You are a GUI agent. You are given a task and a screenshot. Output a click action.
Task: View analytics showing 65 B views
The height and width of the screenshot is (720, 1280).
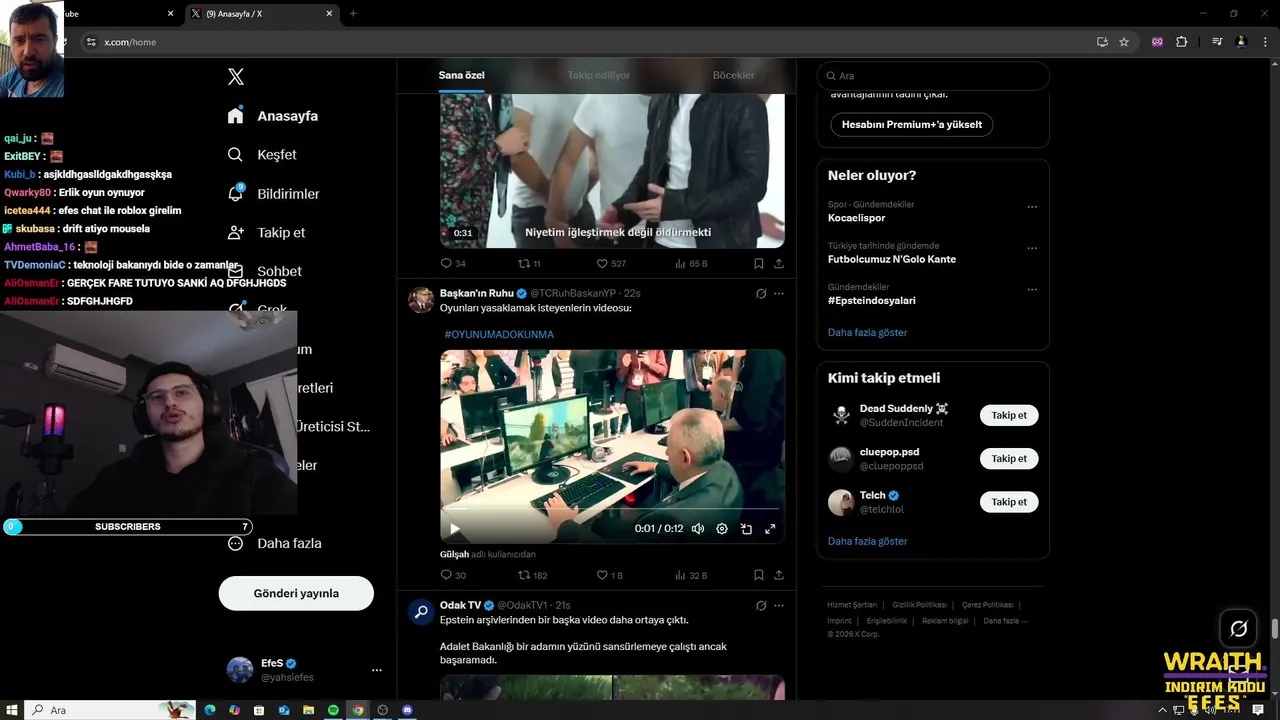[690, 264]
